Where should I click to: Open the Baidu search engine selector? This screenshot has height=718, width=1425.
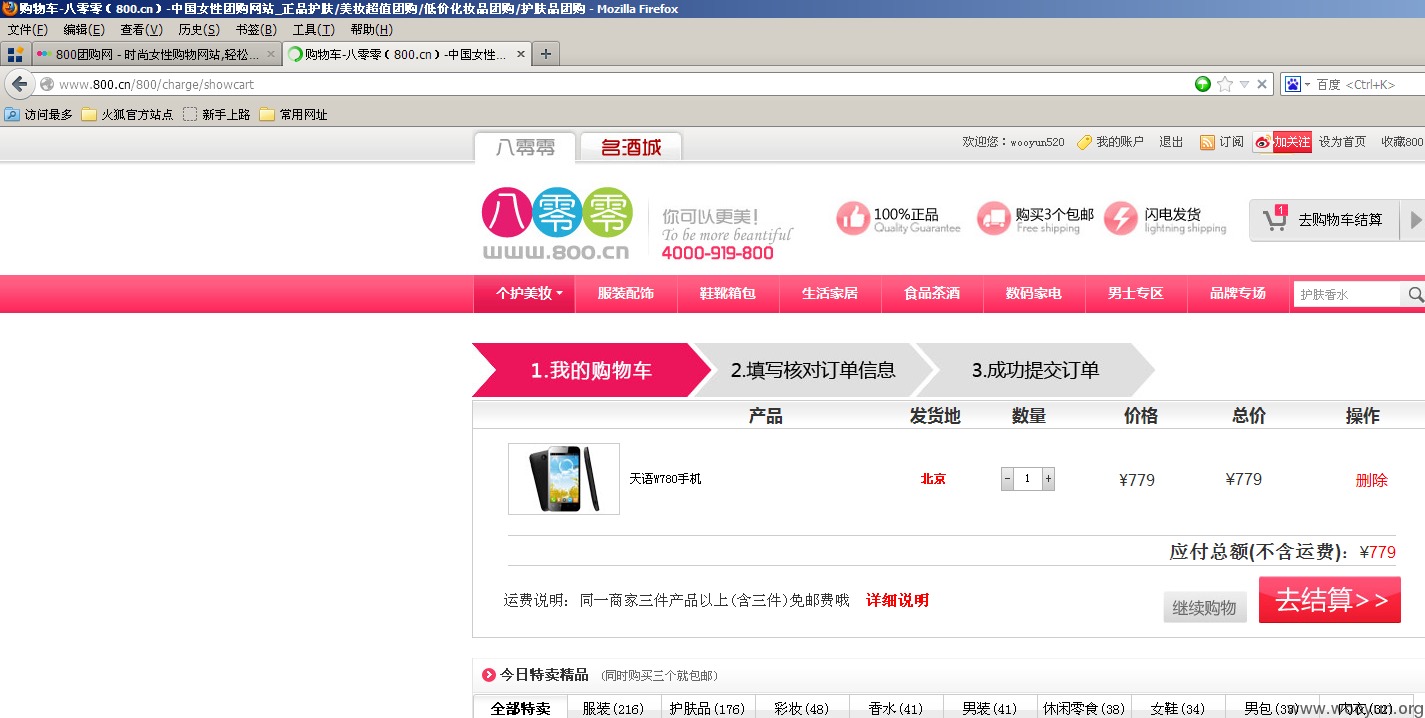point(1297,84)
